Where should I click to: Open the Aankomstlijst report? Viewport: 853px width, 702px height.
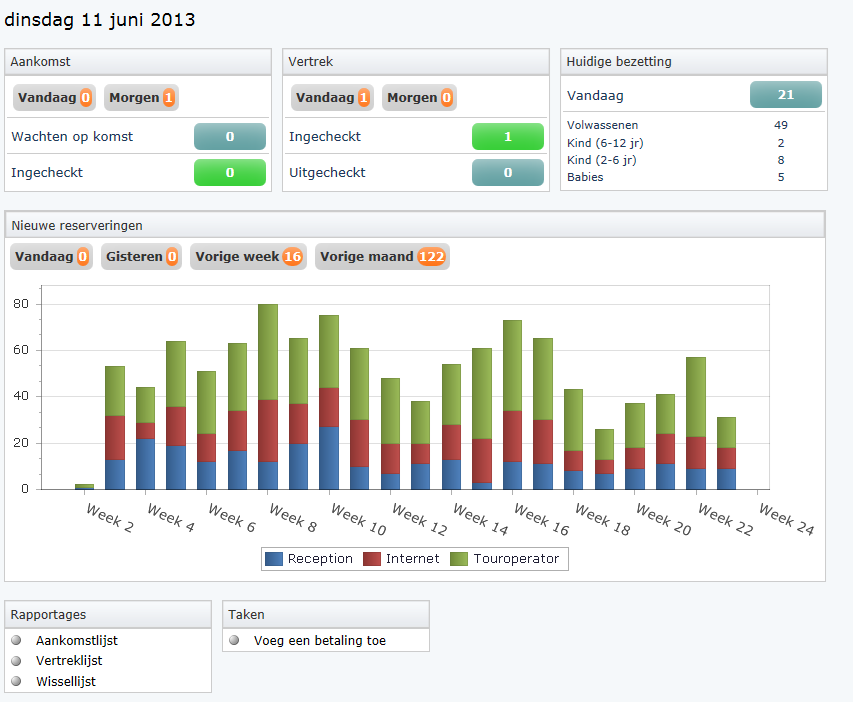coord(76,640)
